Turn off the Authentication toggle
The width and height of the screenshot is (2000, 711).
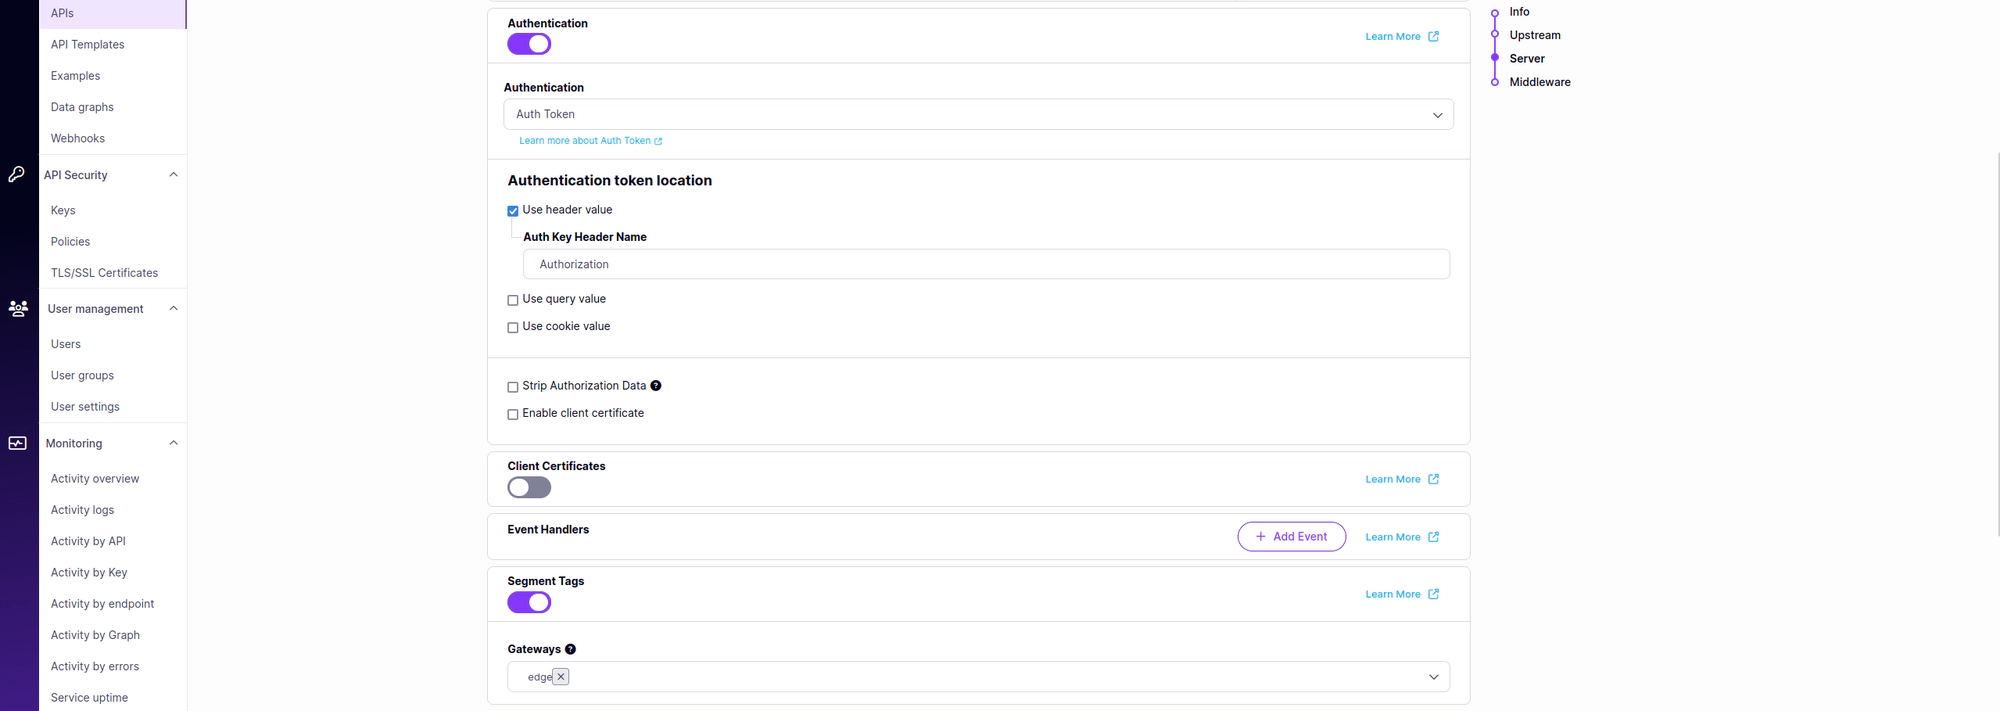[529, 44]
